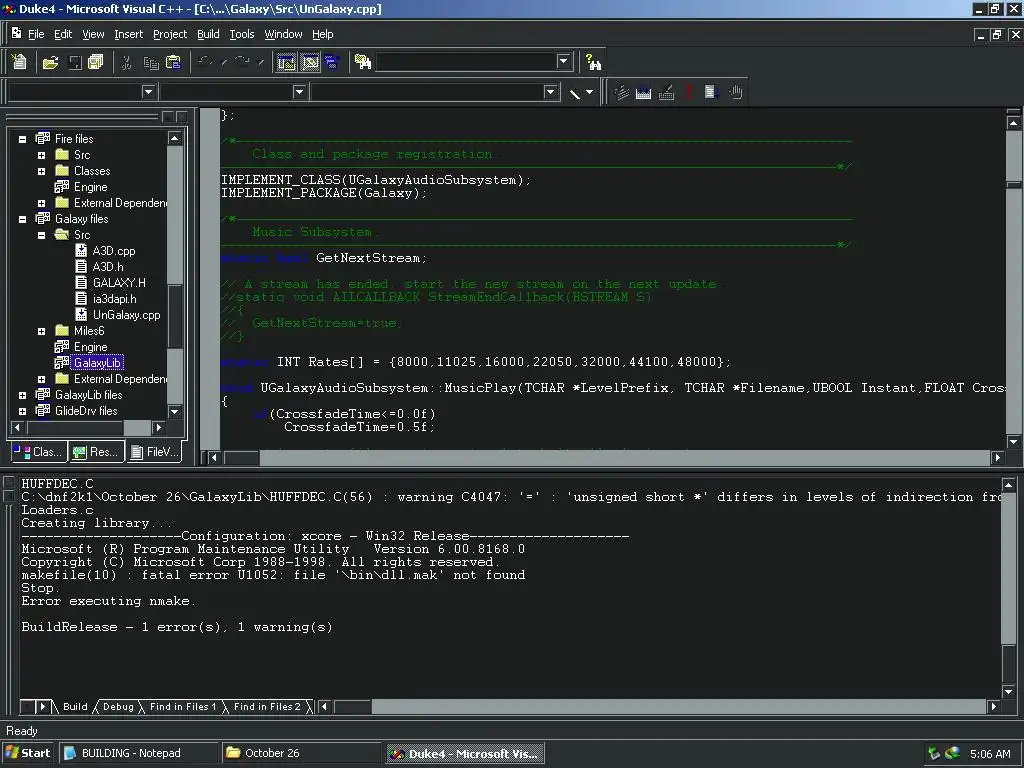Click the Windows Start button
The image size is (1024, 768).
tap(28, 753)
